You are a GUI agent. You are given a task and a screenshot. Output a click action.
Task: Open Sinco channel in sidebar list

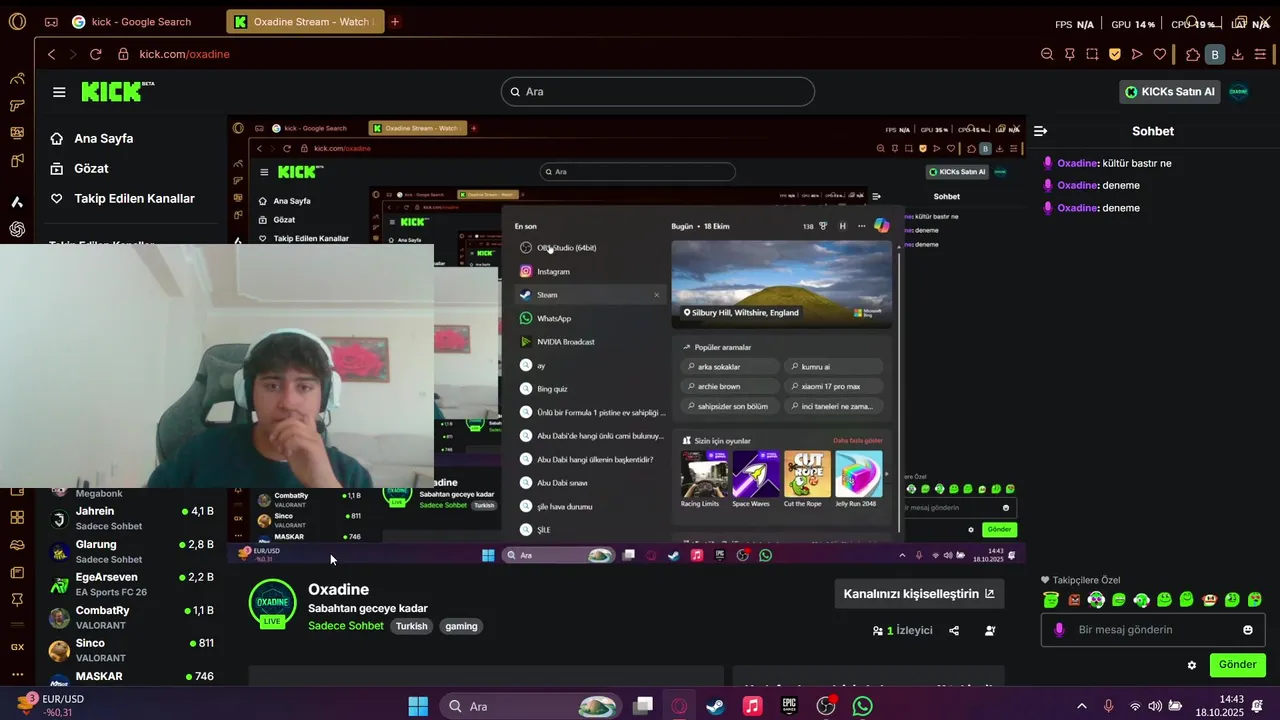(132, 650)
